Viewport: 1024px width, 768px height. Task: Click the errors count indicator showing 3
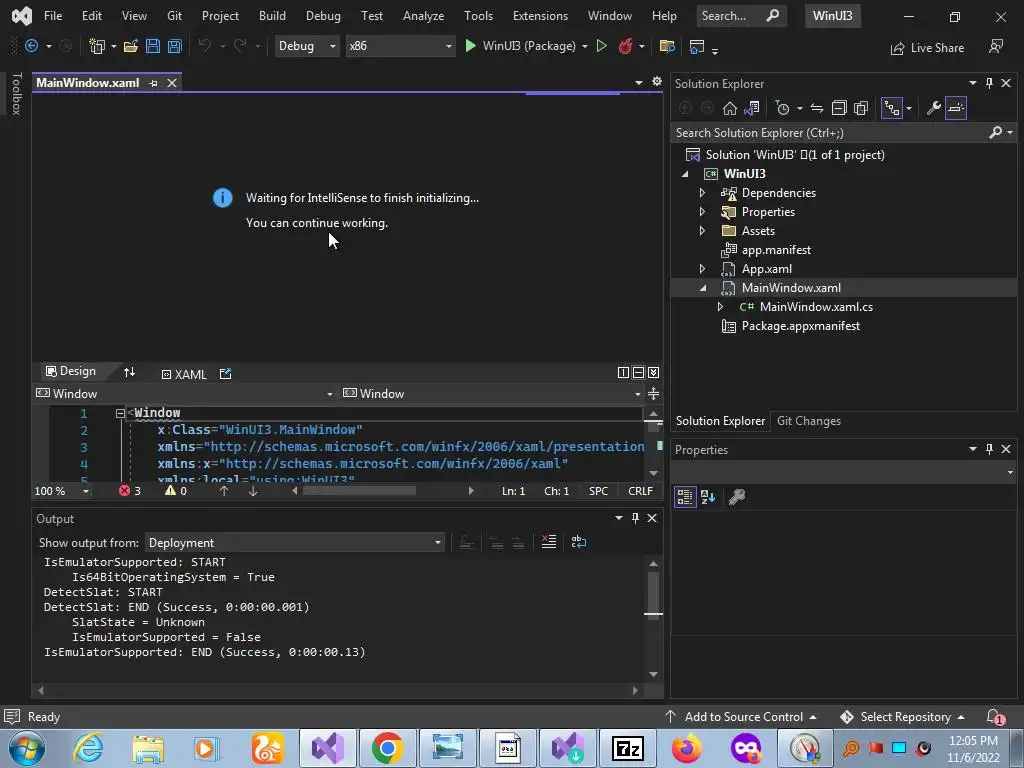tap(129, 491)
